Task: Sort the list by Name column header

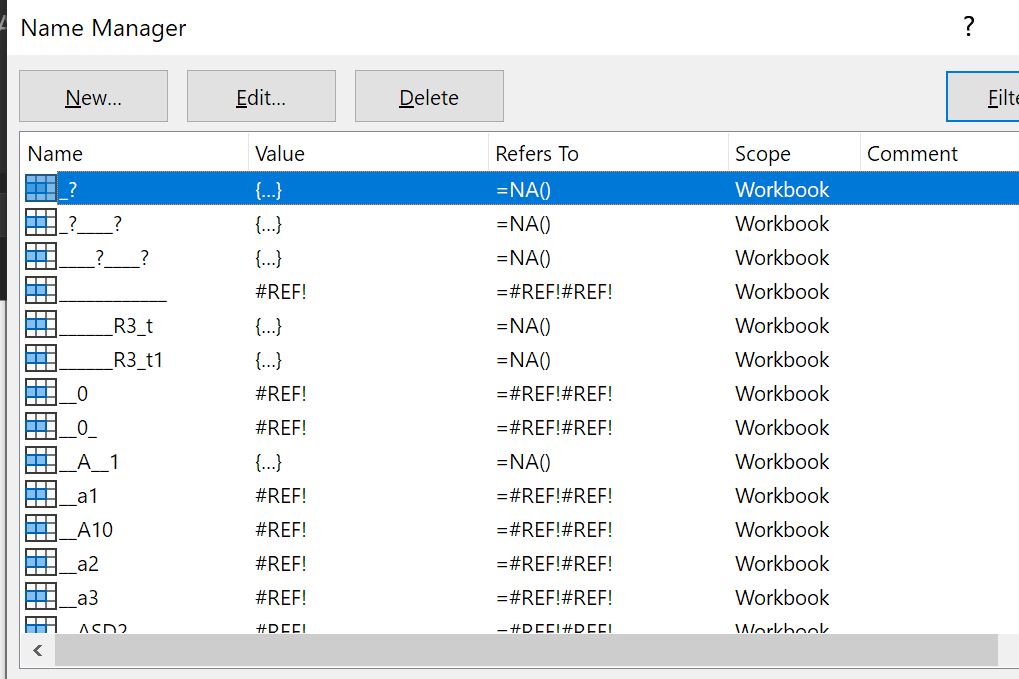Action: [x=134, y=154]
